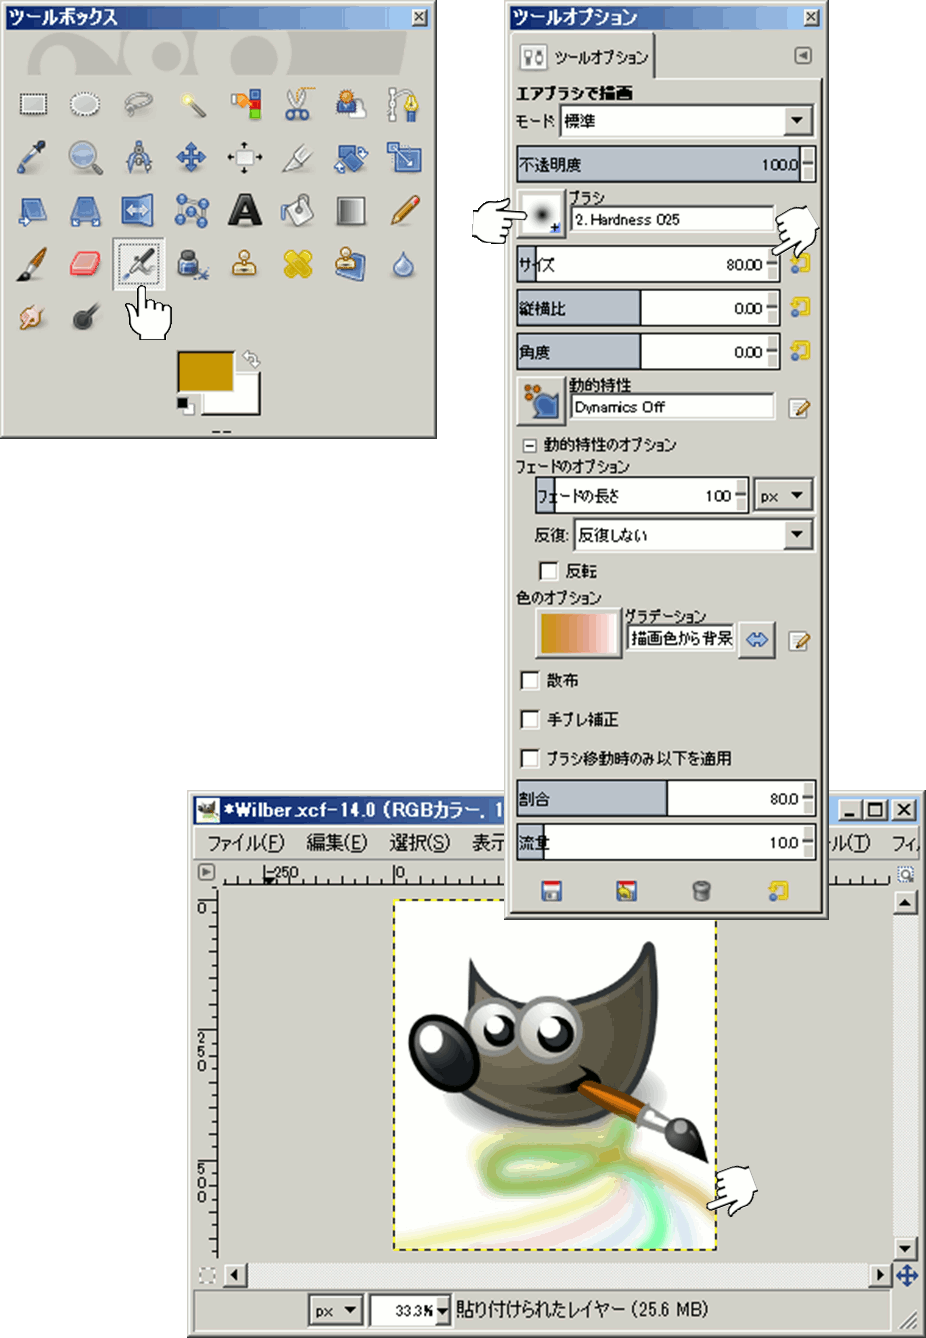Select the Airbrush tool in toolbox
The height and width of the screenshot is (1338, 926).
[138, 264]
